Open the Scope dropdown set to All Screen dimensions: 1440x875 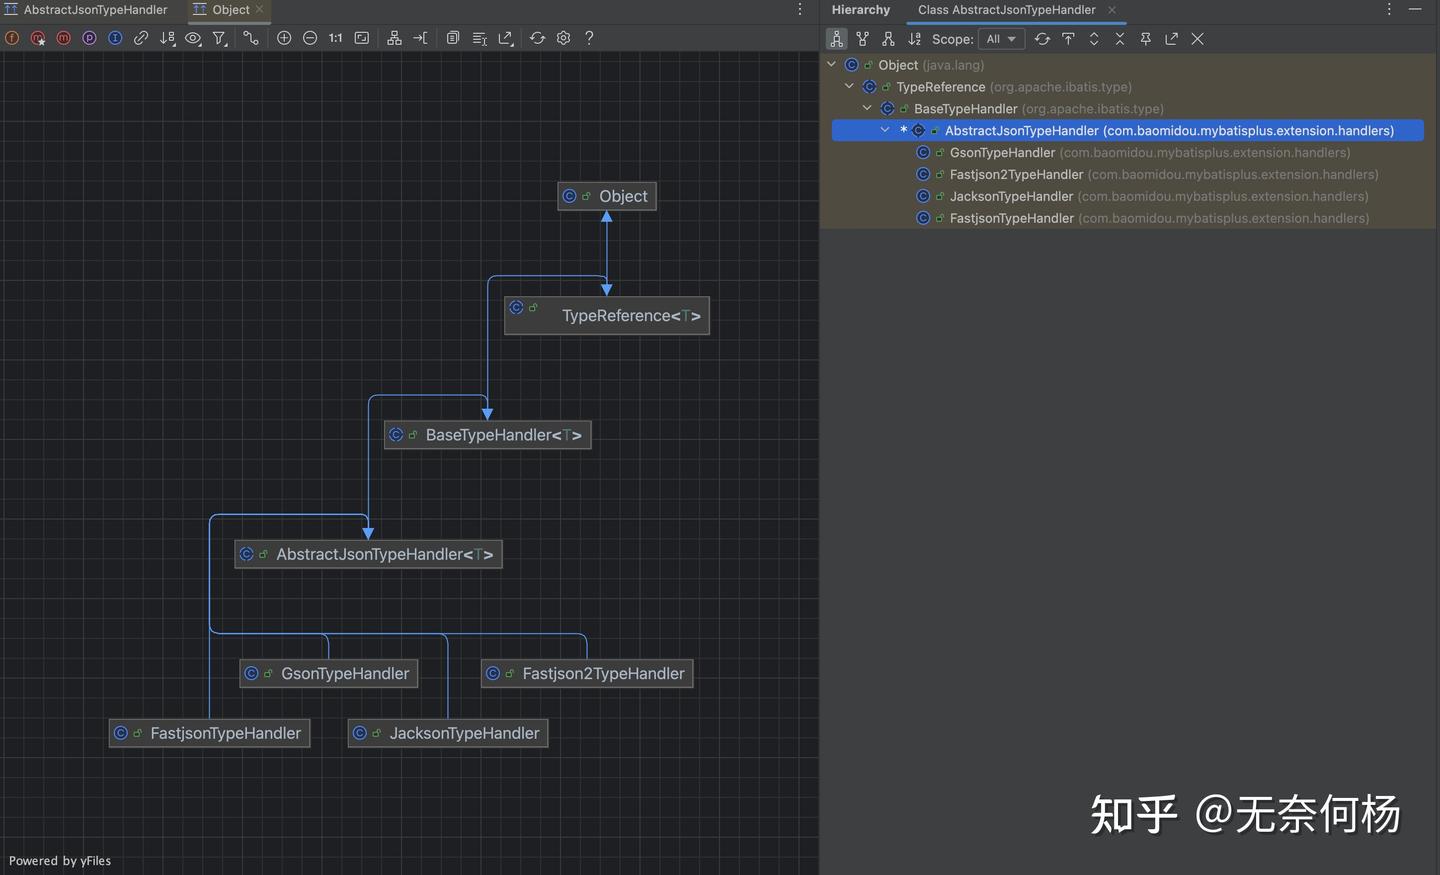pyautogui.click(x=1001, y=39)
